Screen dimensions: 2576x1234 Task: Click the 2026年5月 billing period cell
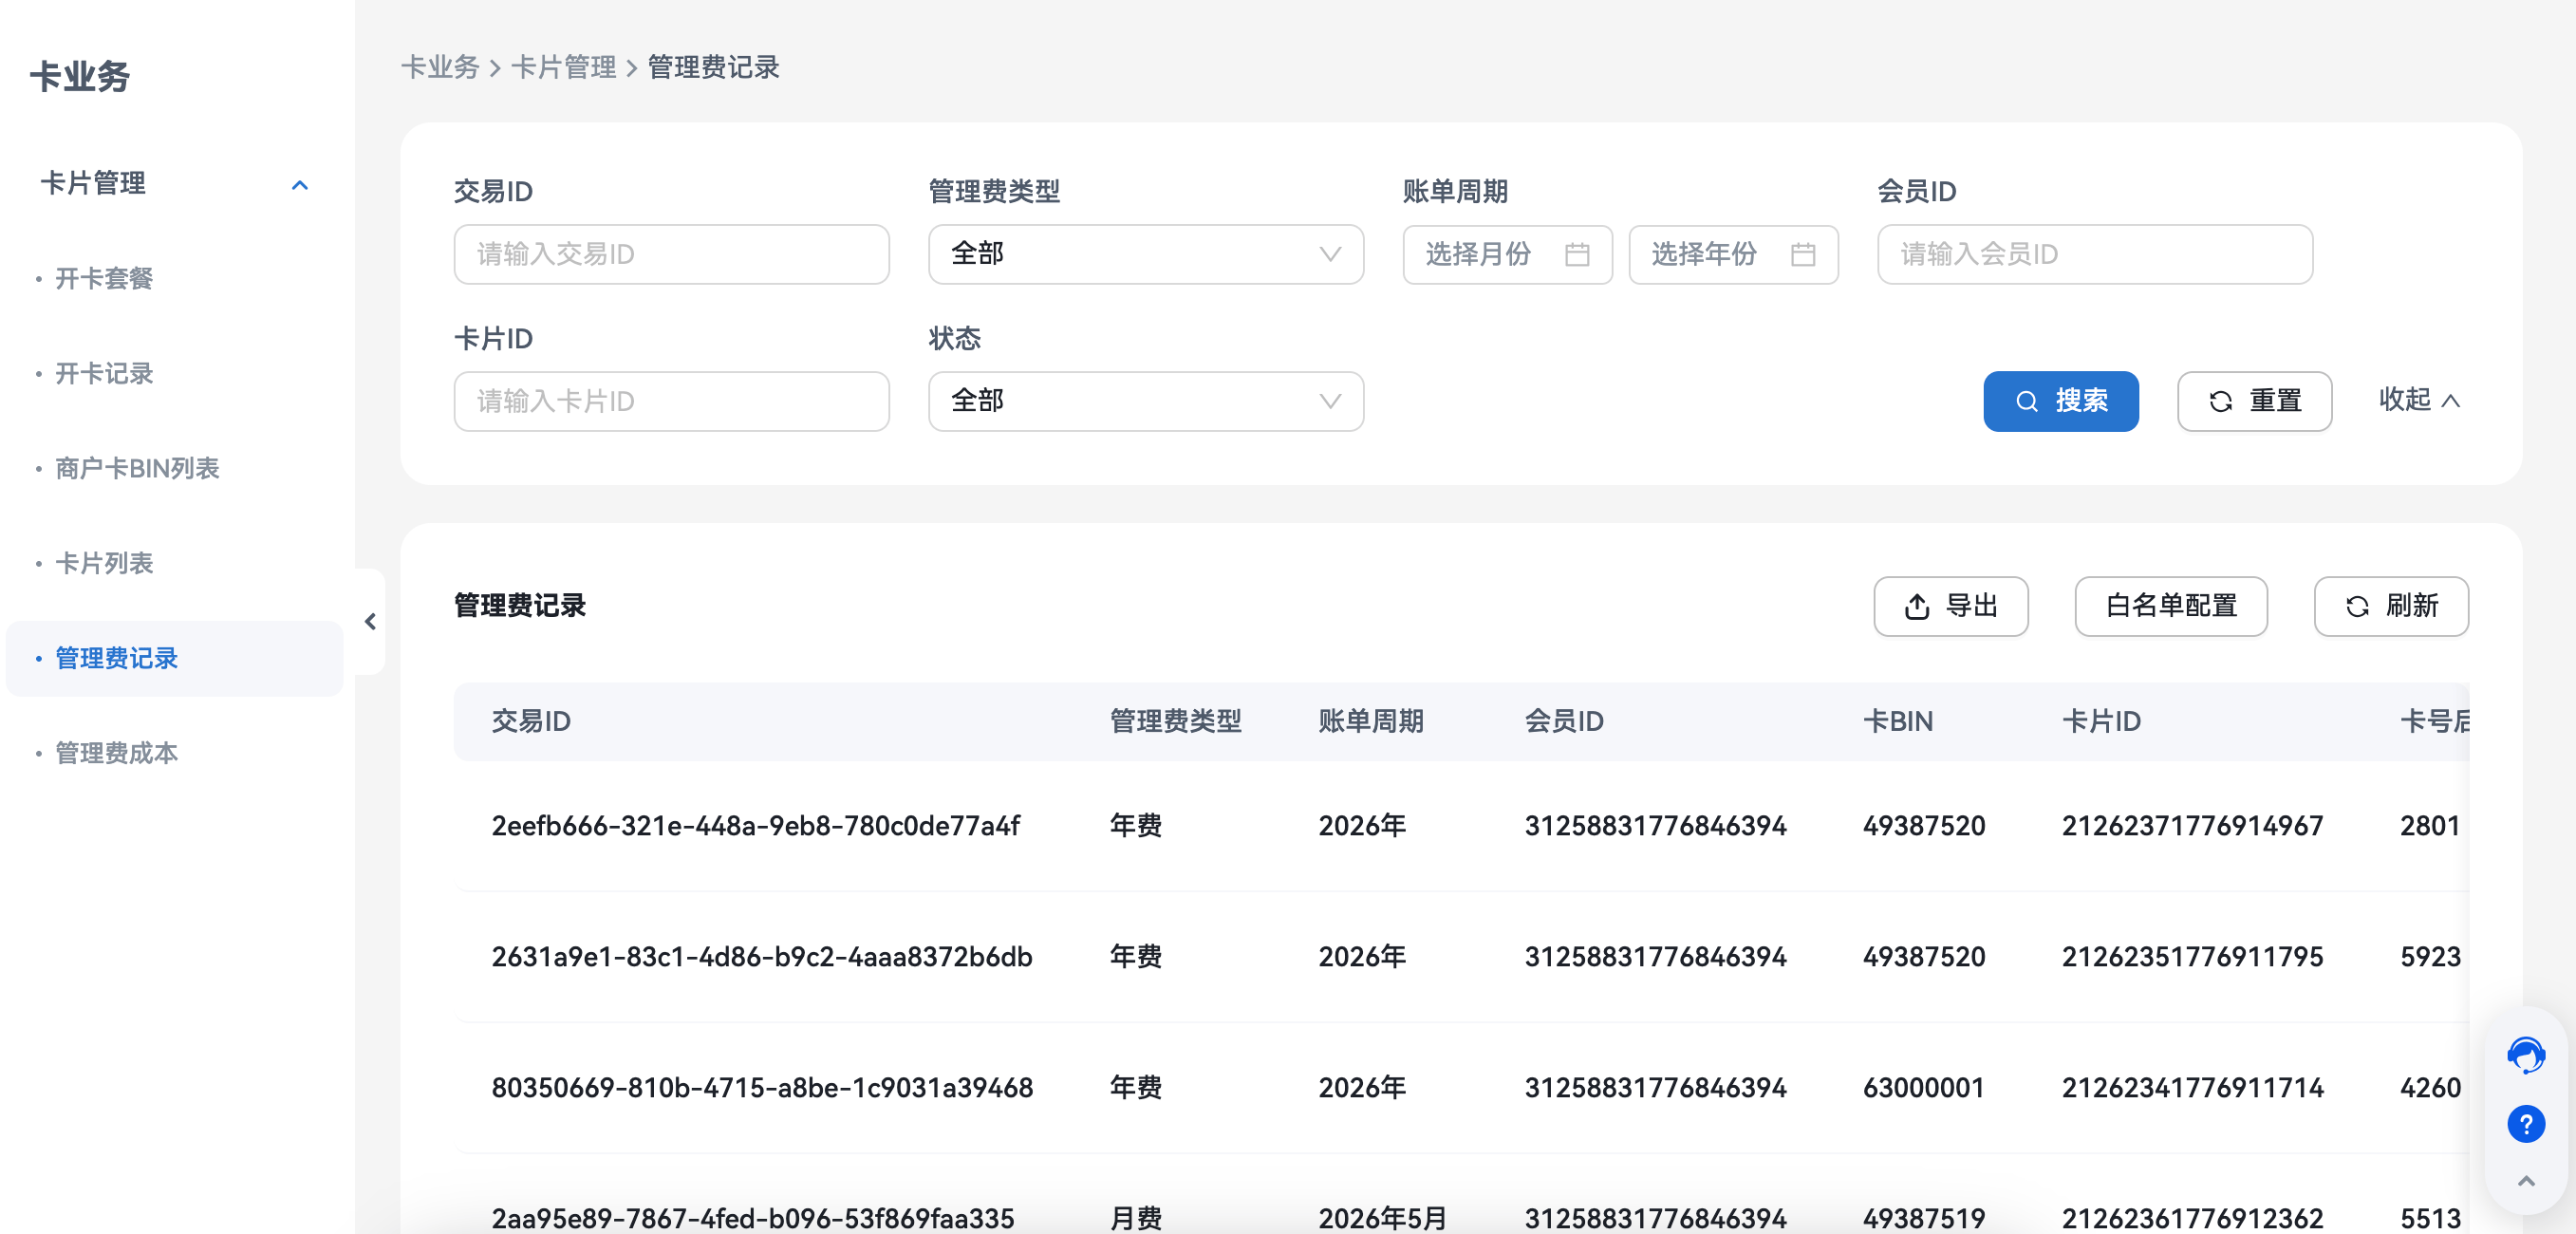1382,1218
